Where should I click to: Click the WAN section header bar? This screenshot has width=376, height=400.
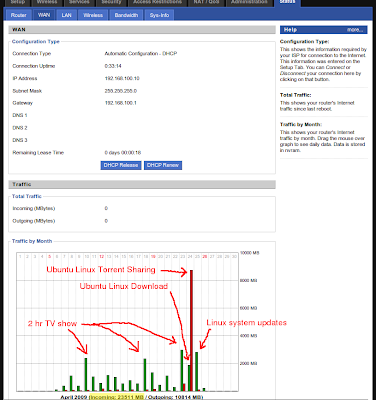coord(142,30)
